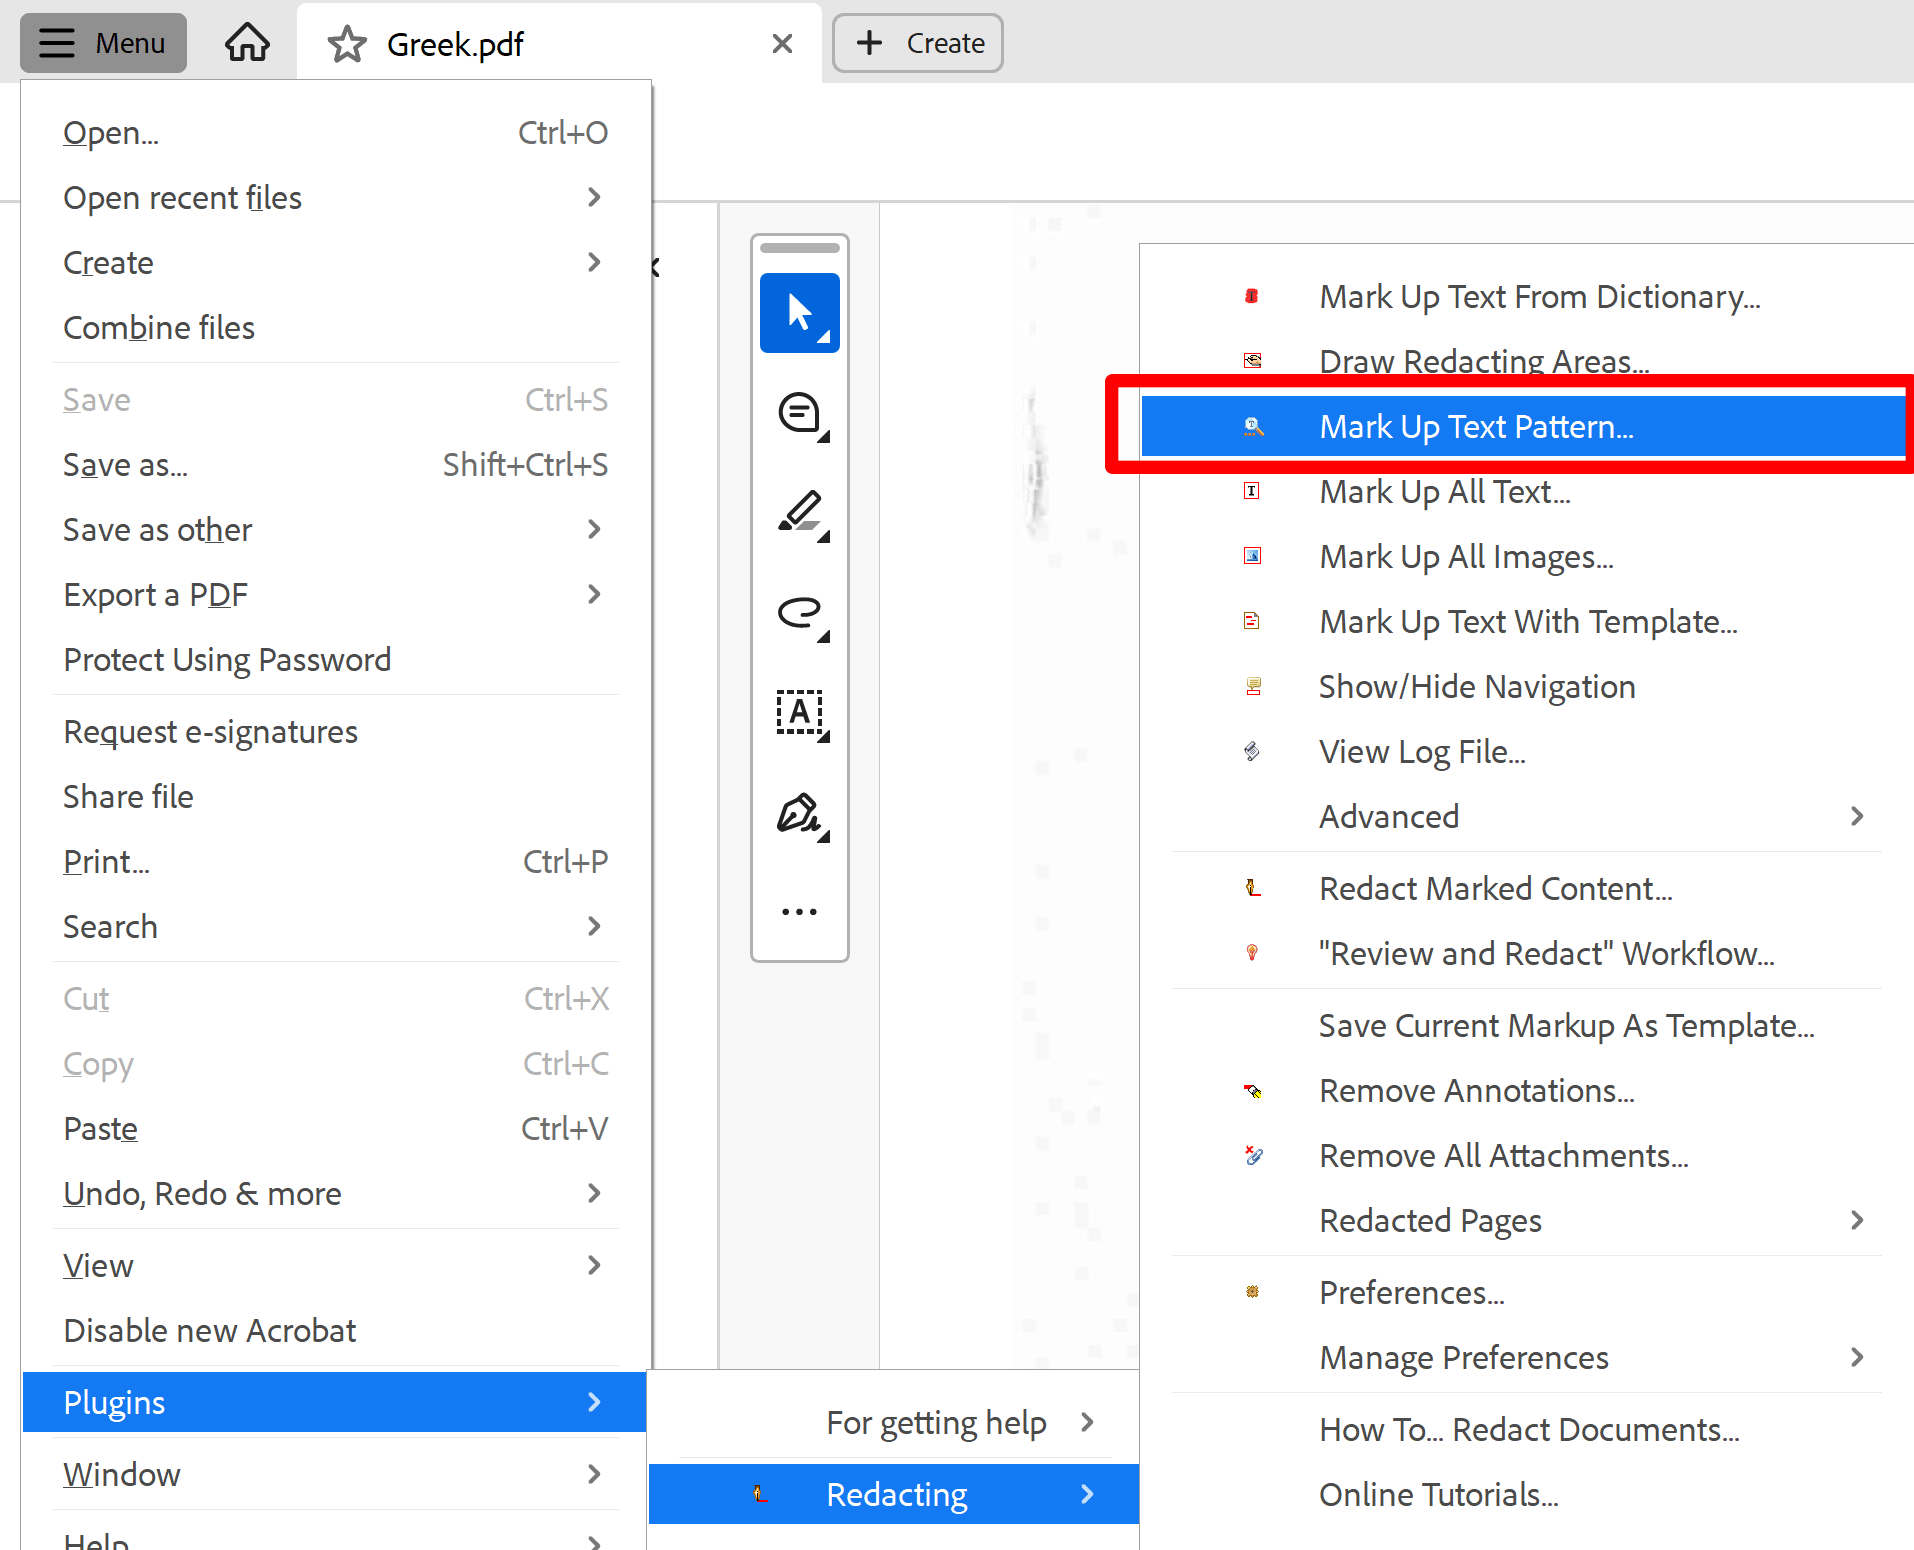Click Draw Redacting Areas icon
The image size is (1914, 1550).
(1252, 361)
